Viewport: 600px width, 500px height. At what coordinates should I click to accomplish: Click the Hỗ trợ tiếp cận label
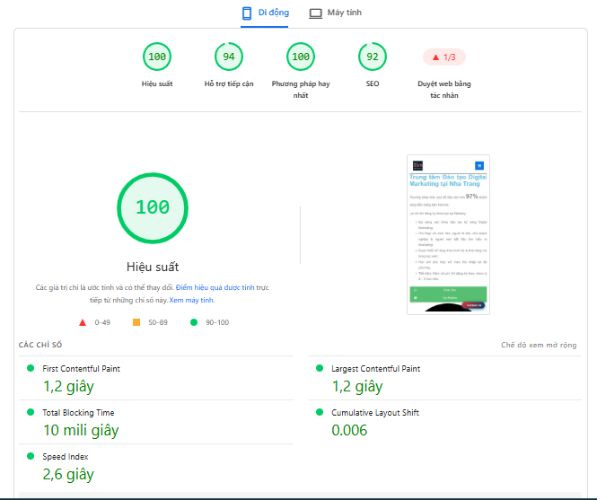[x=229, y=84]
